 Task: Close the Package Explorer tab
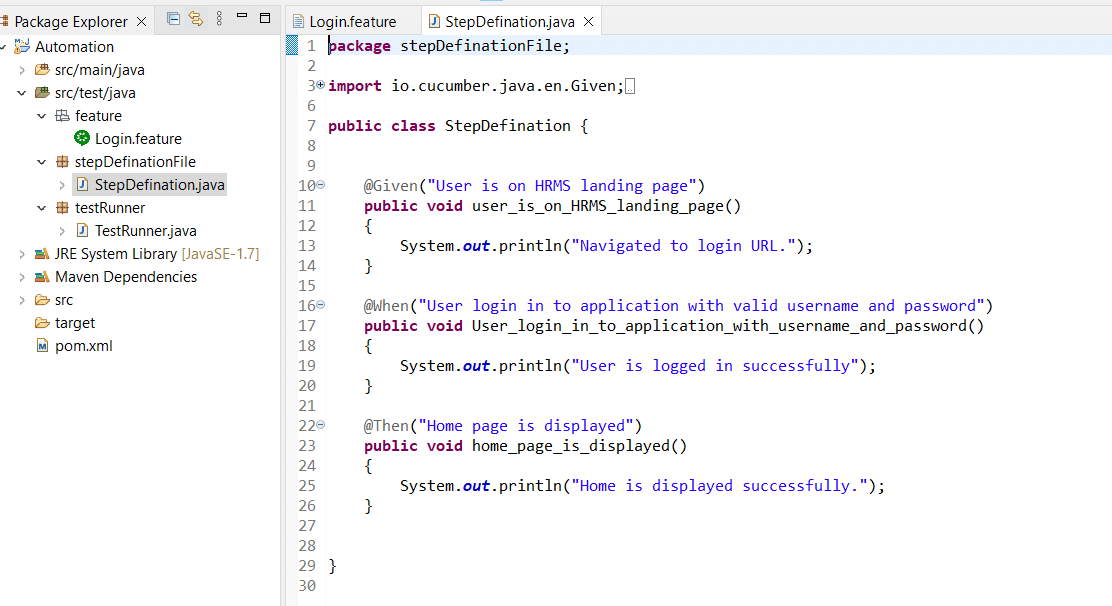tap(142, 22)
